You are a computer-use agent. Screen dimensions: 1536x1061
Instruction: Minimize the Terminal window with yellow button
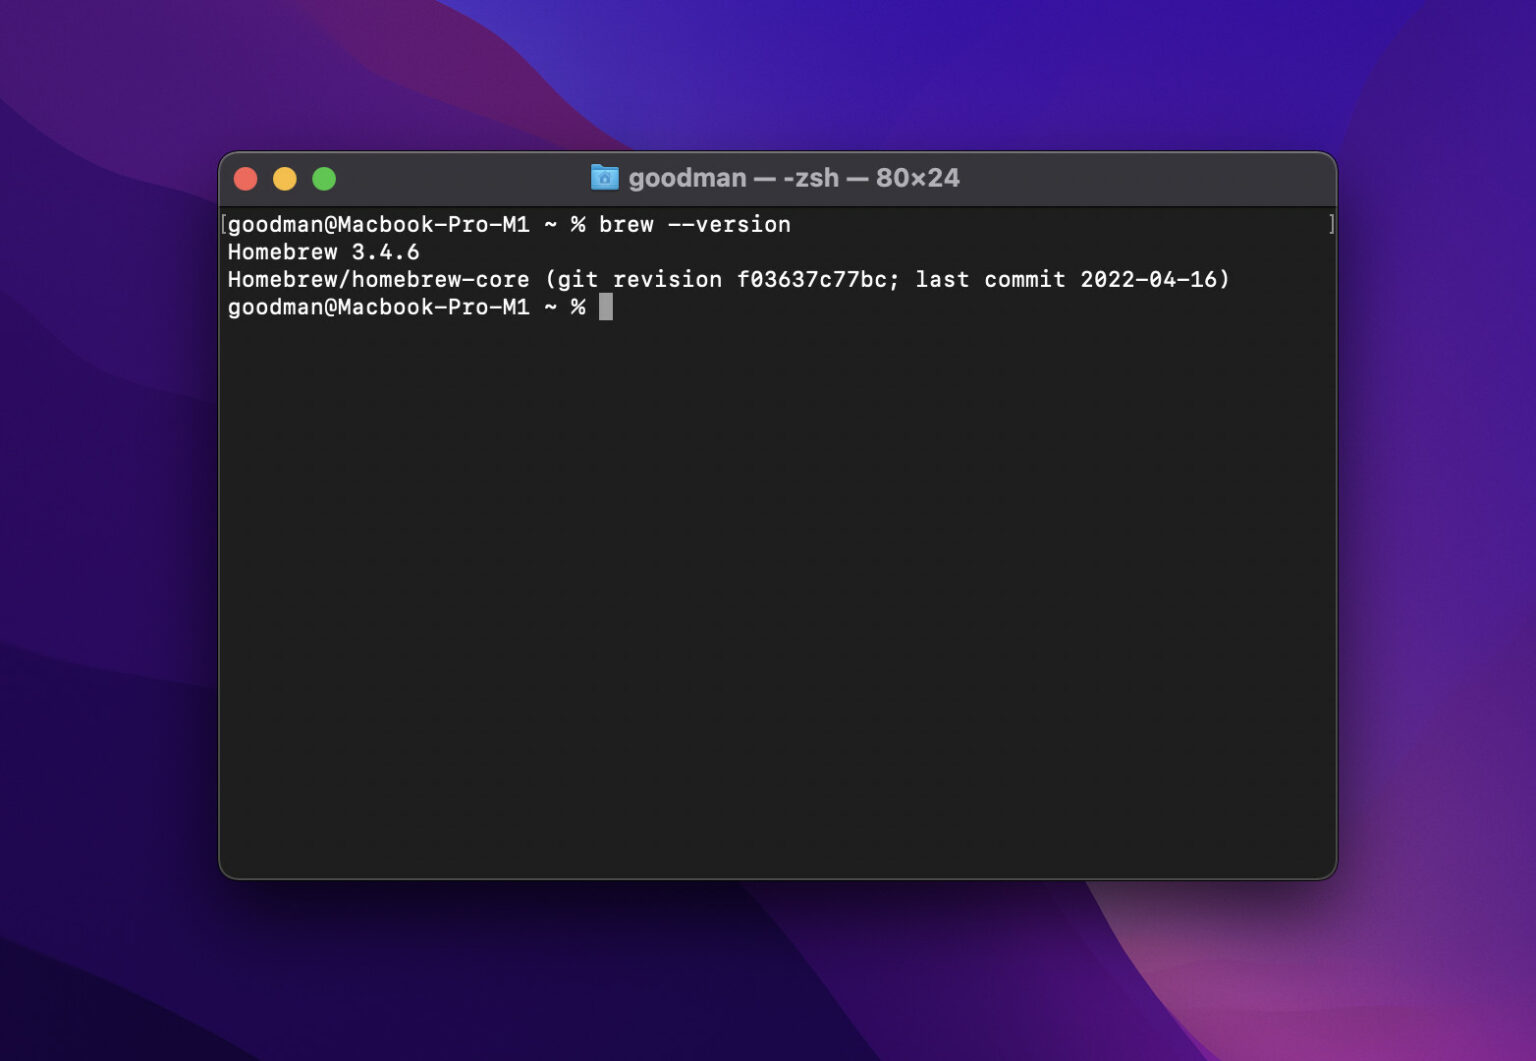tap(285, 179)
